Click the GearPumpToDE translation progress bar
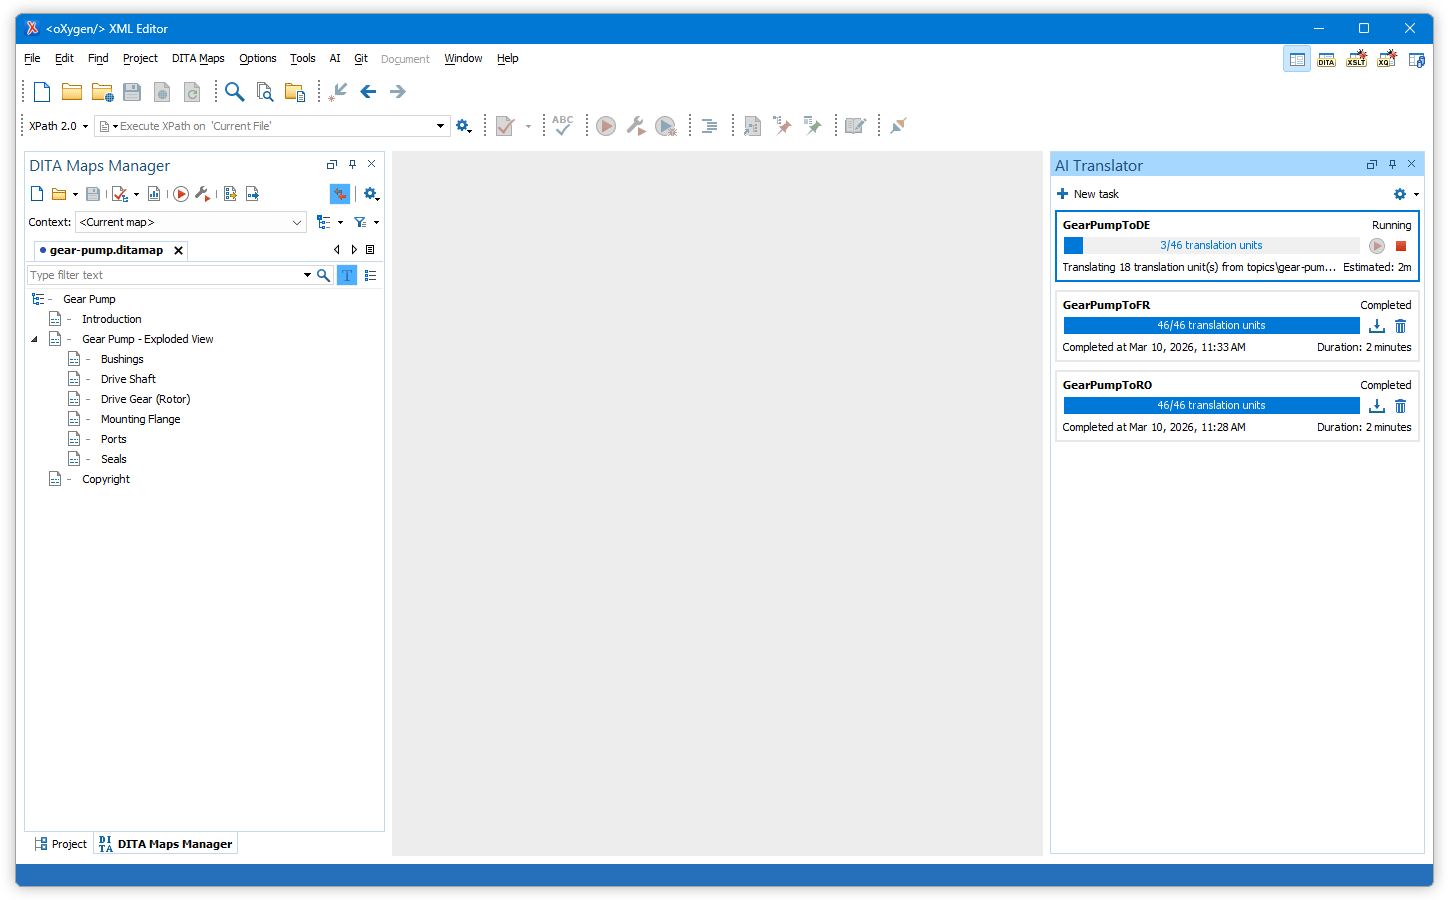Viewport: 1450px width, 900px height. click(1211, 246)
